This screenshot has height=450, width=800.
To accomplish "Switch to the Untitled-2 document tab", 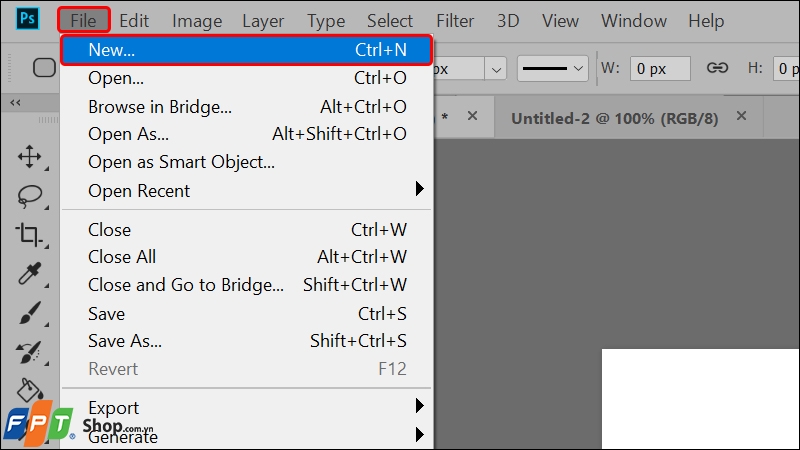I will pyautogui.click(x=614, y=117).
